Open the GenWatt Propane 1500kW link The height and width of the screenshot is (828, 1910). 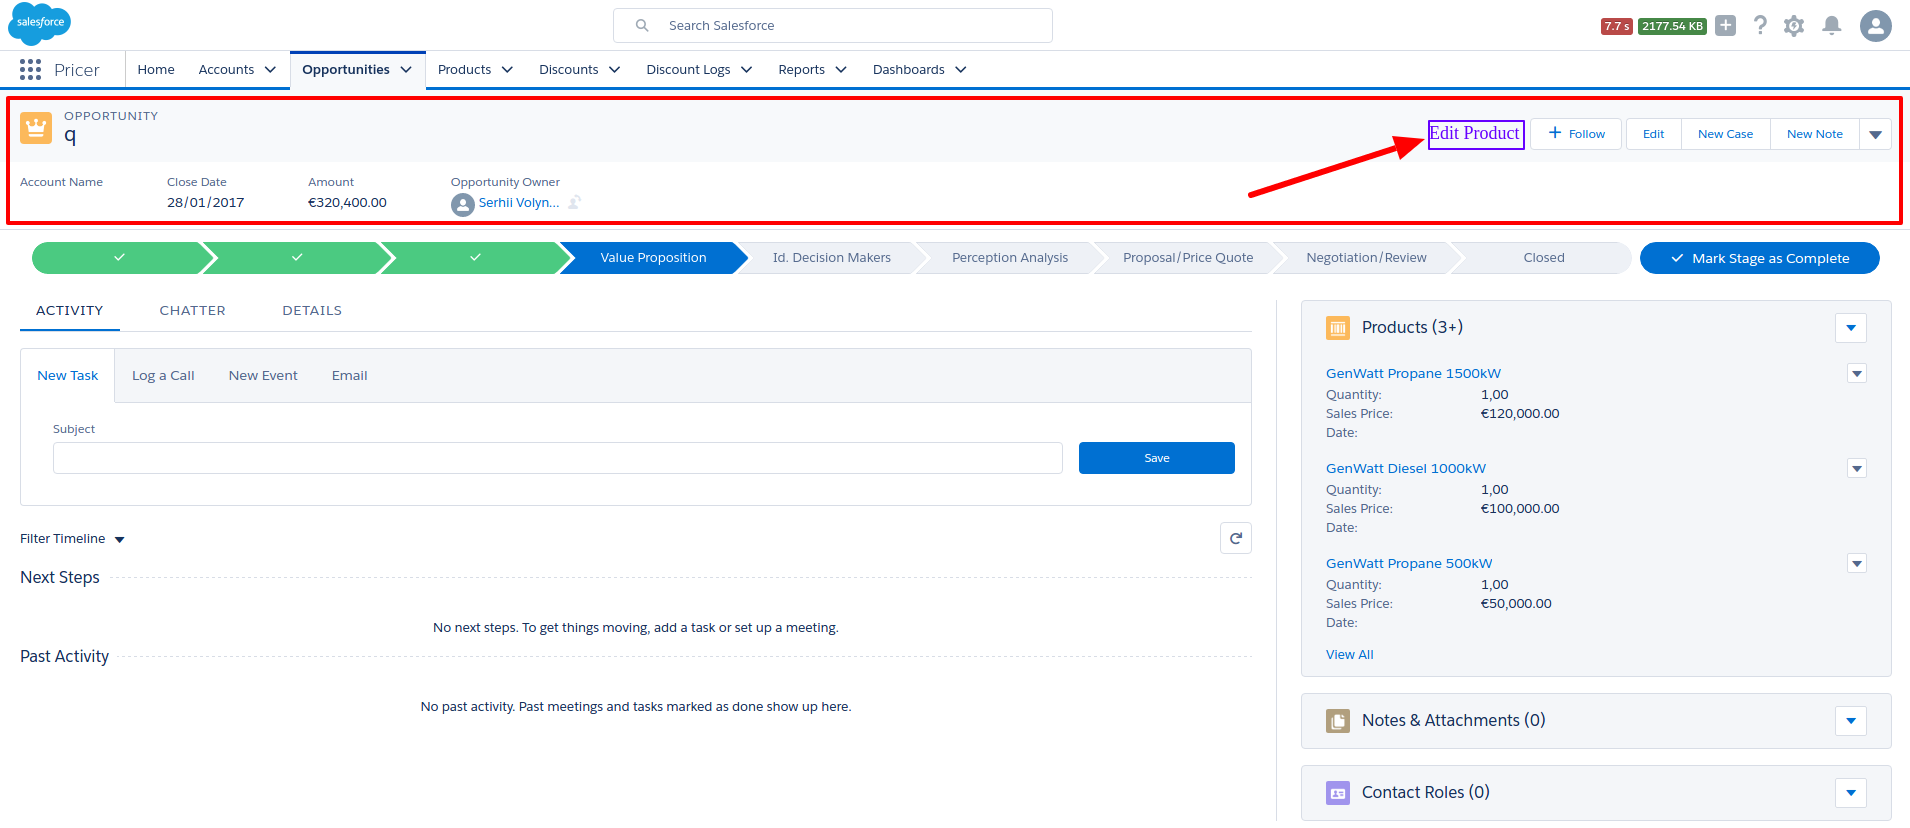tap(1413, 373)
